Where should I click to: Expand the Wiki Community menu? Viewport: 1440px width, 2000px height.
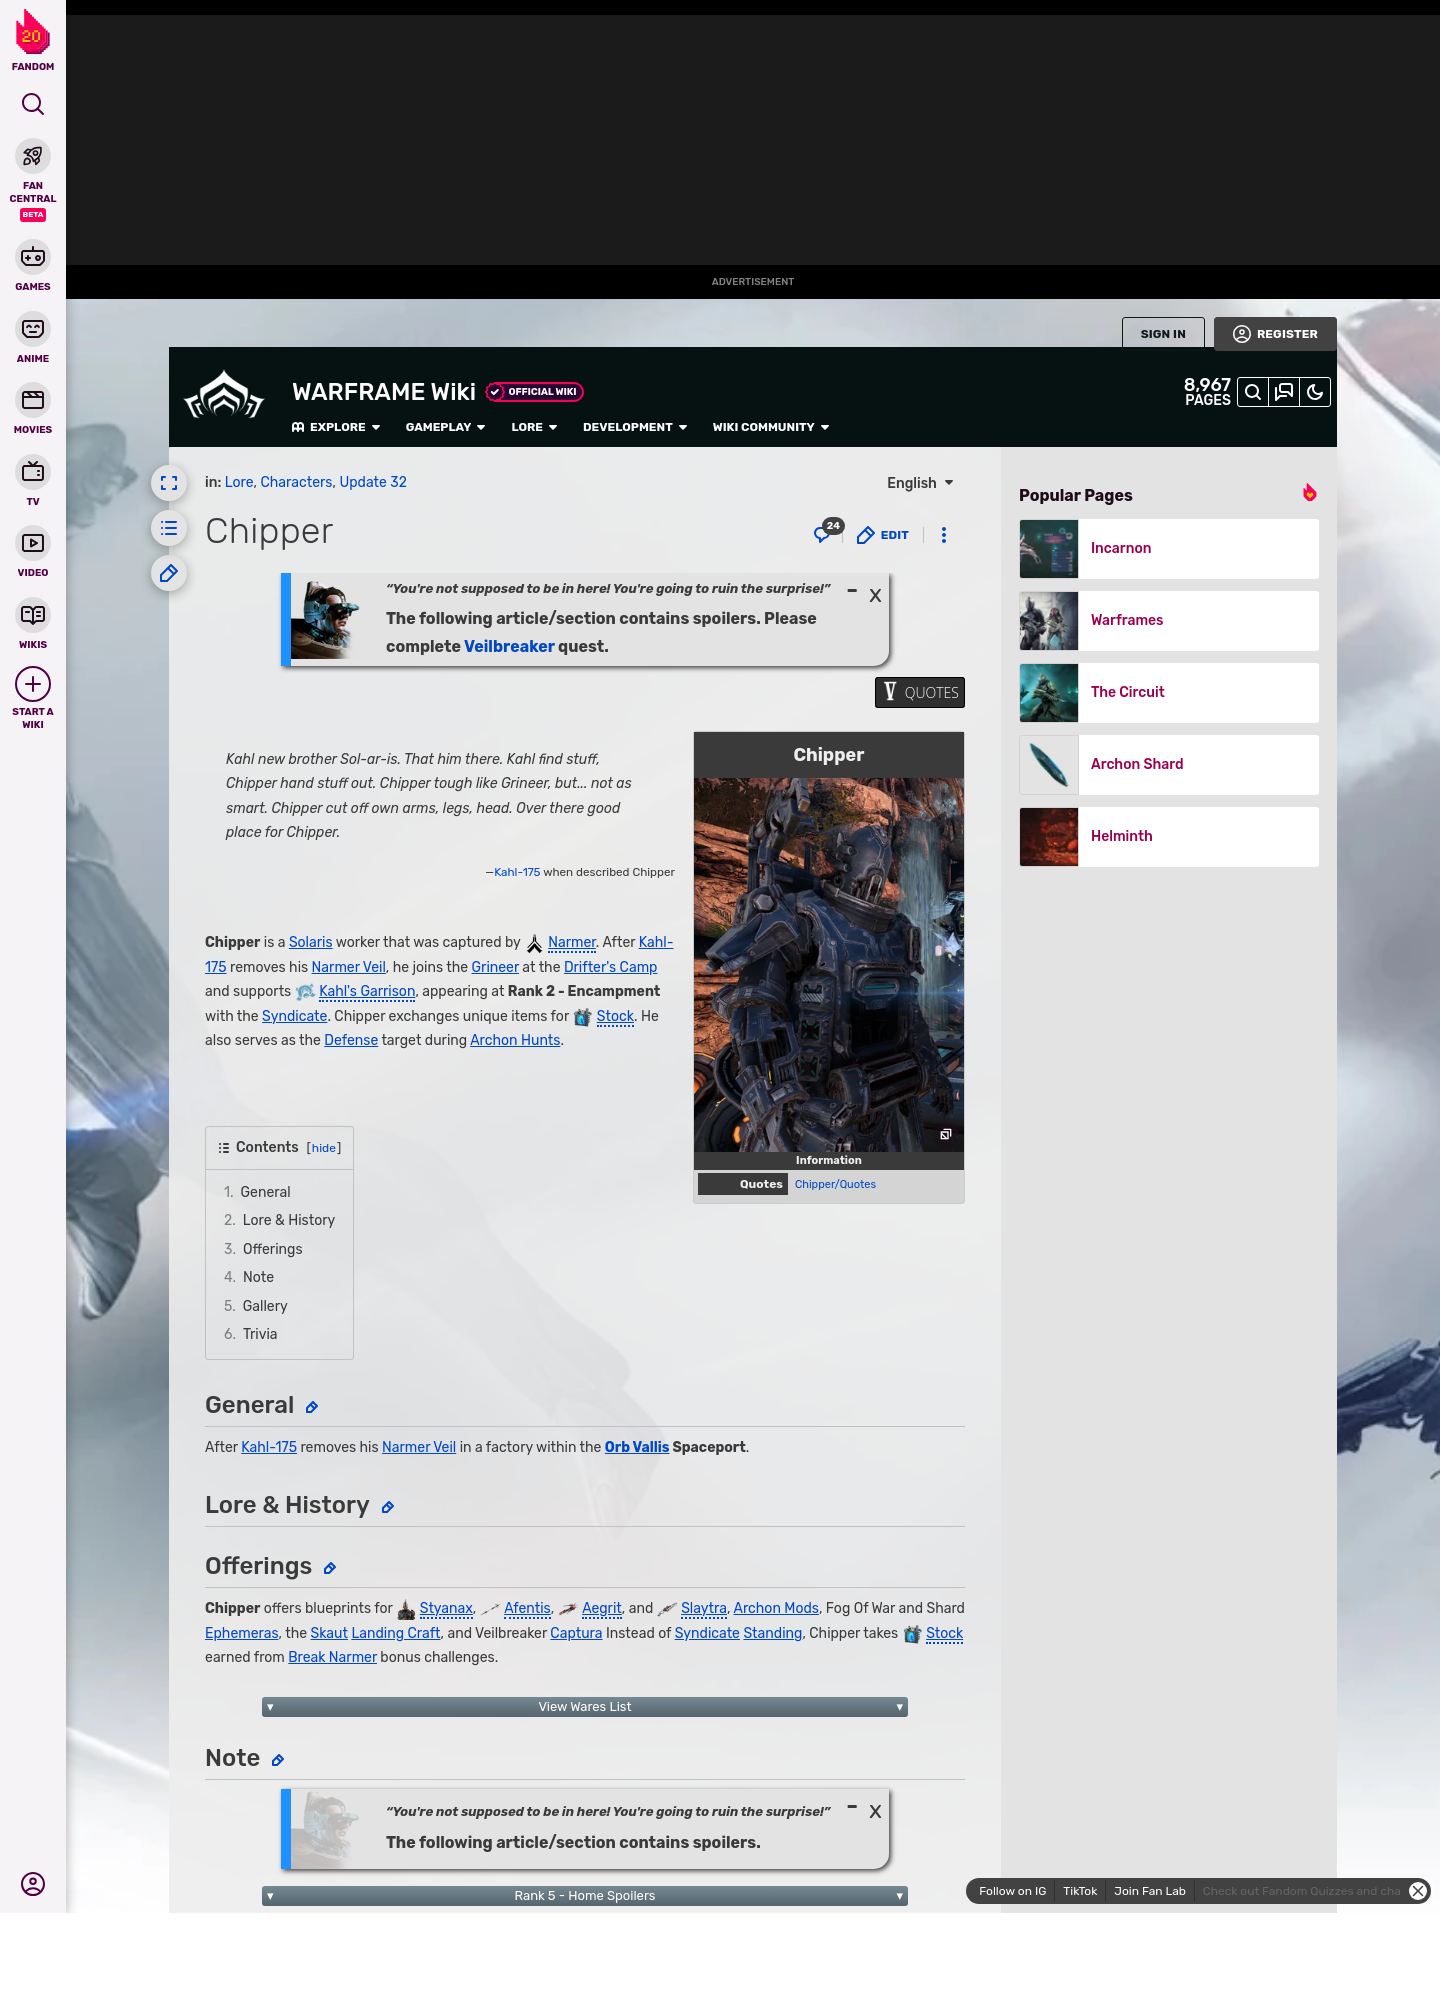tap(771, 427)
